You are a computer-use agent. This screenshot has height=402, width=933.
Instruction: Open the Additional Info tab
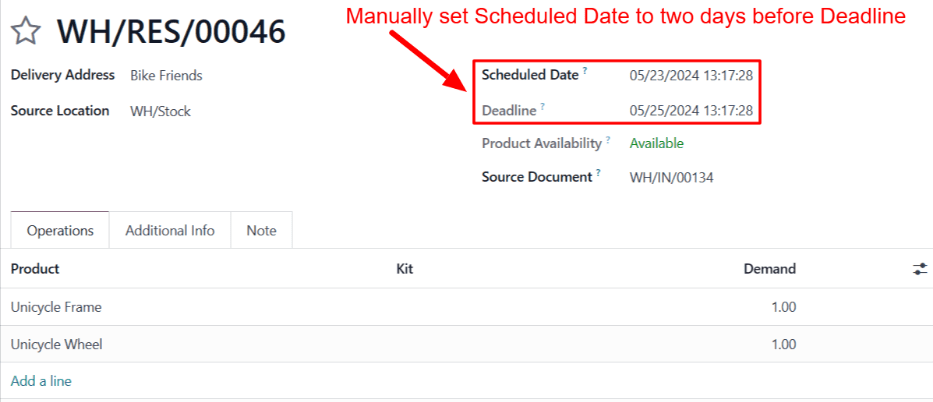[x=170, y=230]
